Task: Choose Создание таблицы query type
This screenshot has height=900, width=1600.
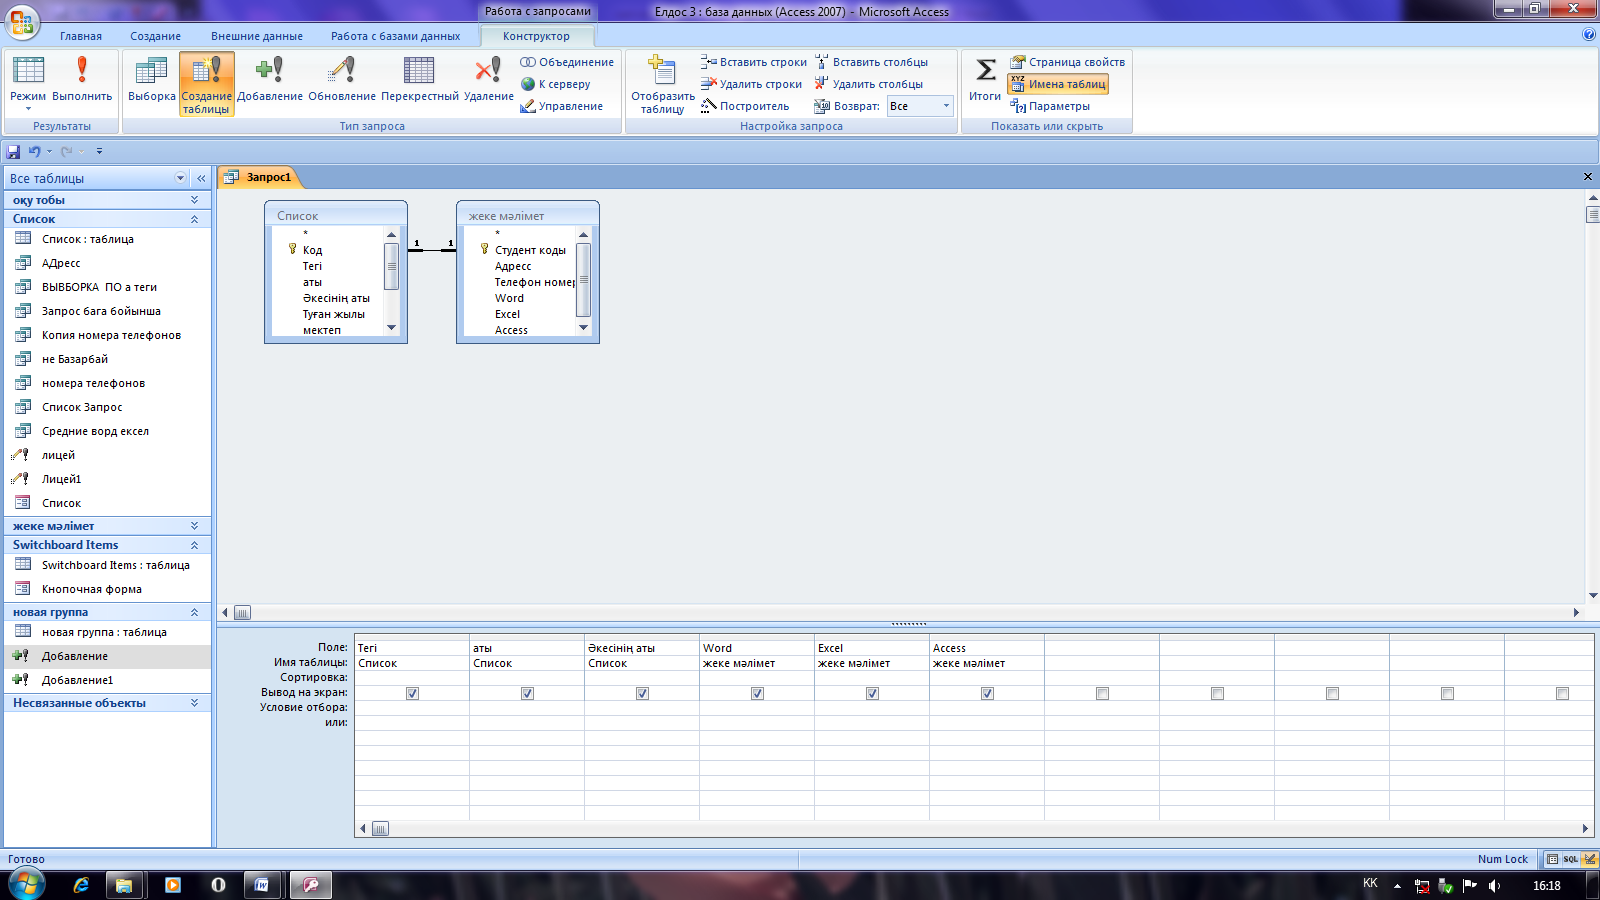Action: tap(207, 84)
